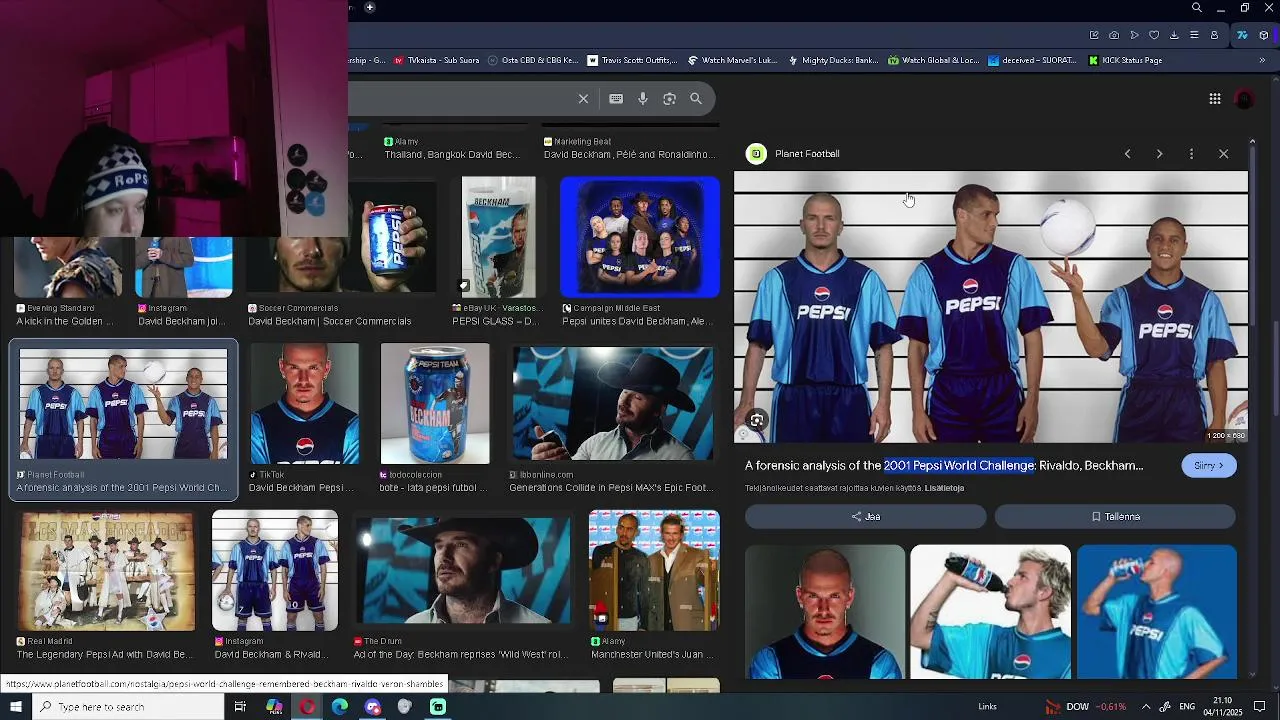Open the KICK Status Page bookmark
Screen dimensions: 1280x720
(1125, 60)
